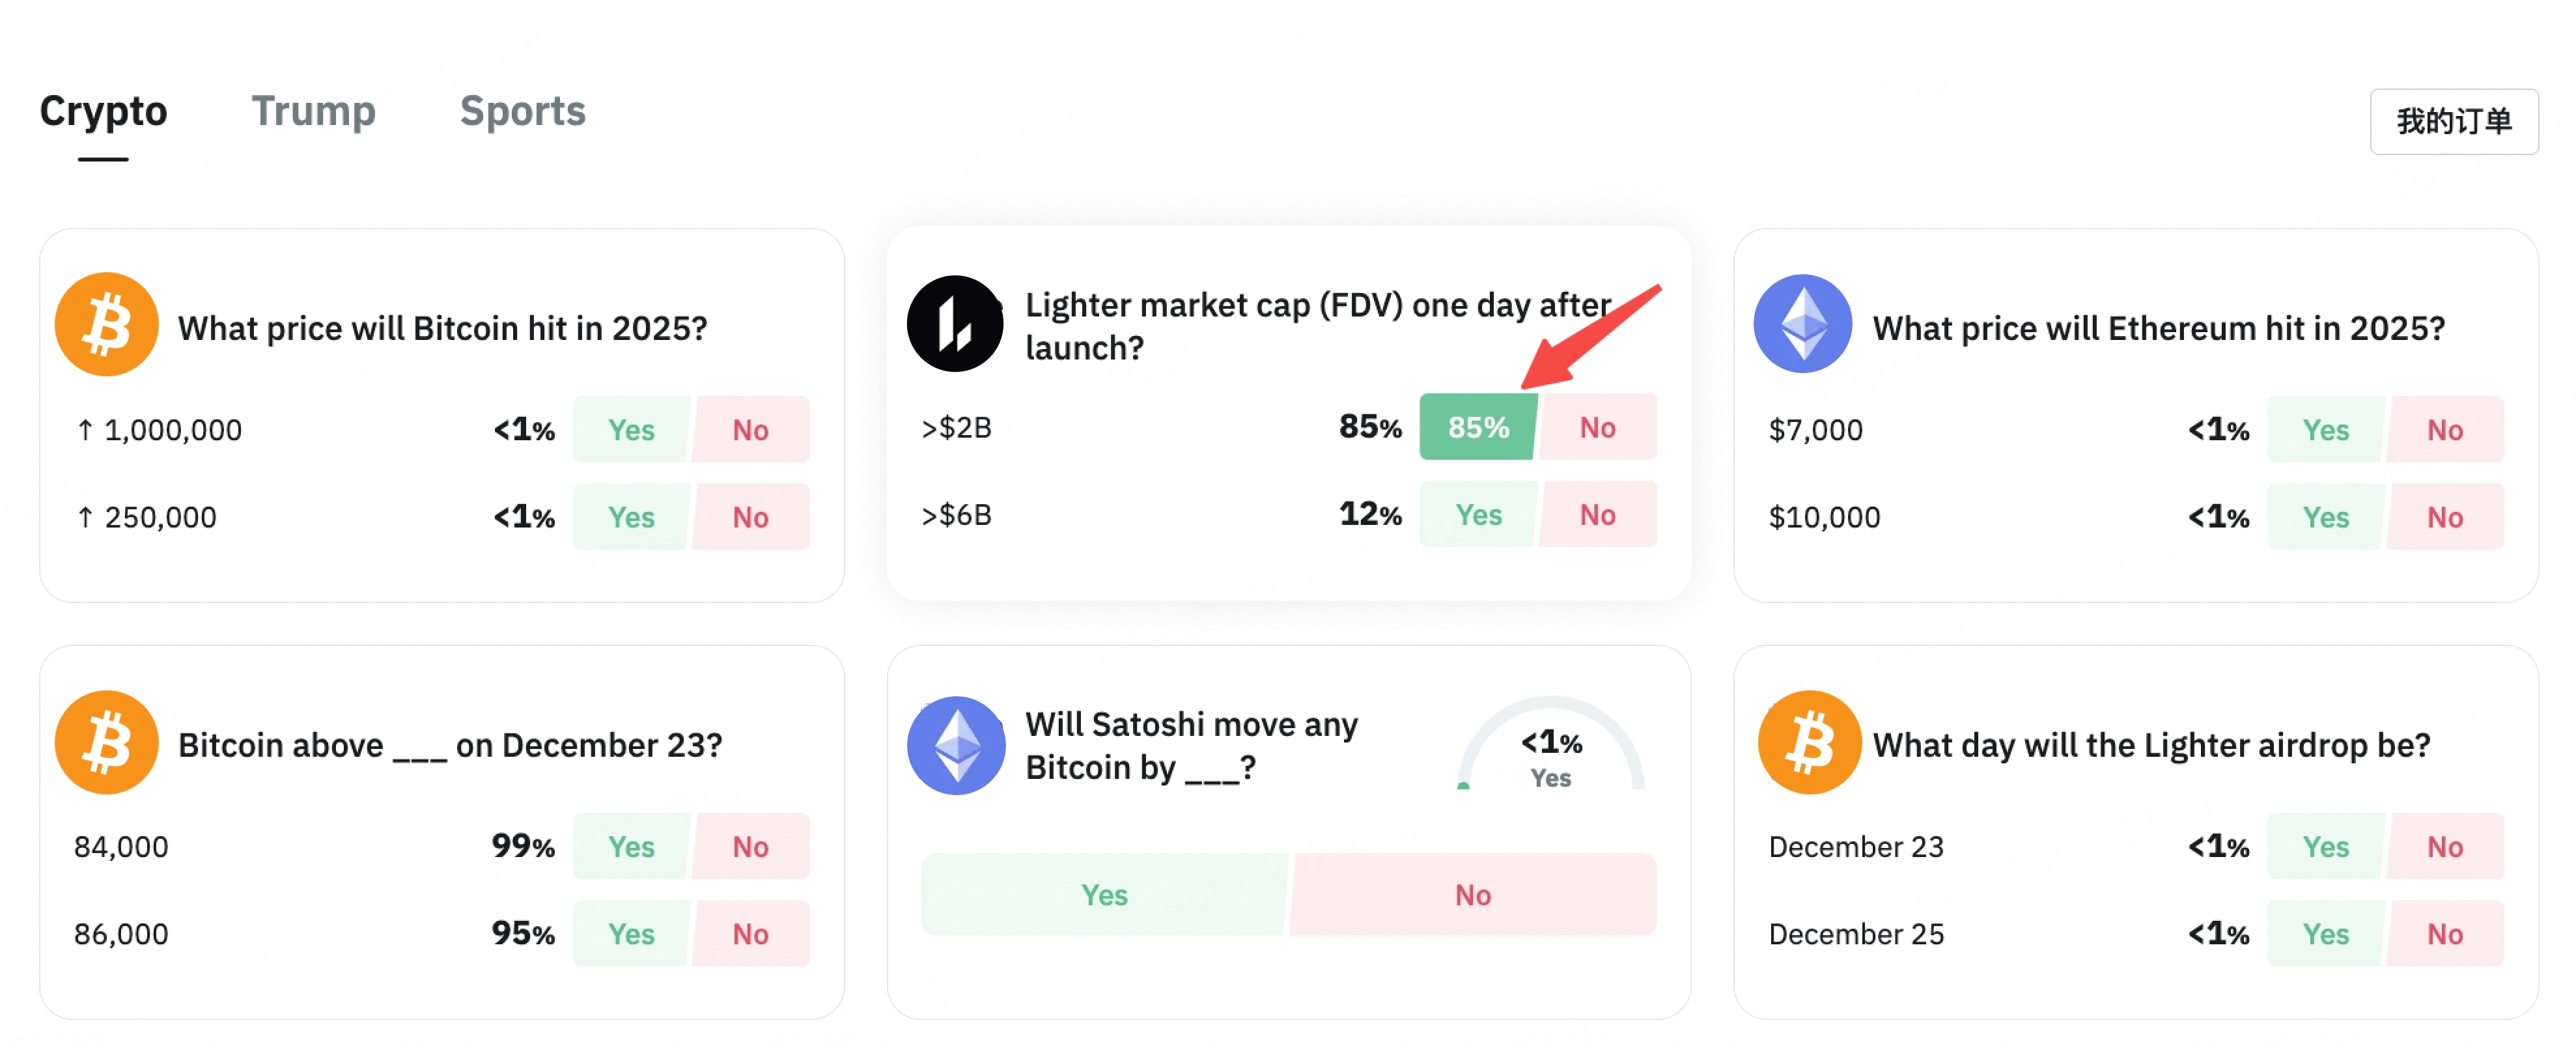Click the <1% Yes probability gauge
Image resolution: width=2576 pixels, height=1042 pixels.
click(1550, 755)
